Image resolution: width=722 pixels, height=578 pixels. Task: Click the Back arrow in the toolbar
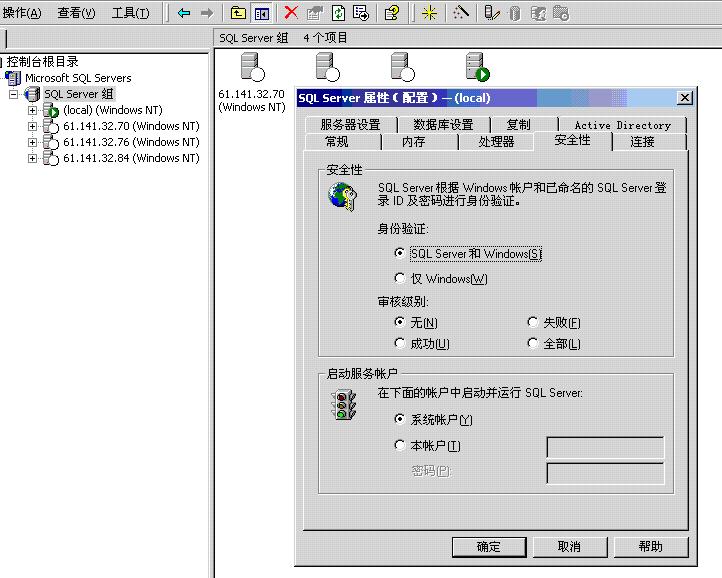click(184, 13)
